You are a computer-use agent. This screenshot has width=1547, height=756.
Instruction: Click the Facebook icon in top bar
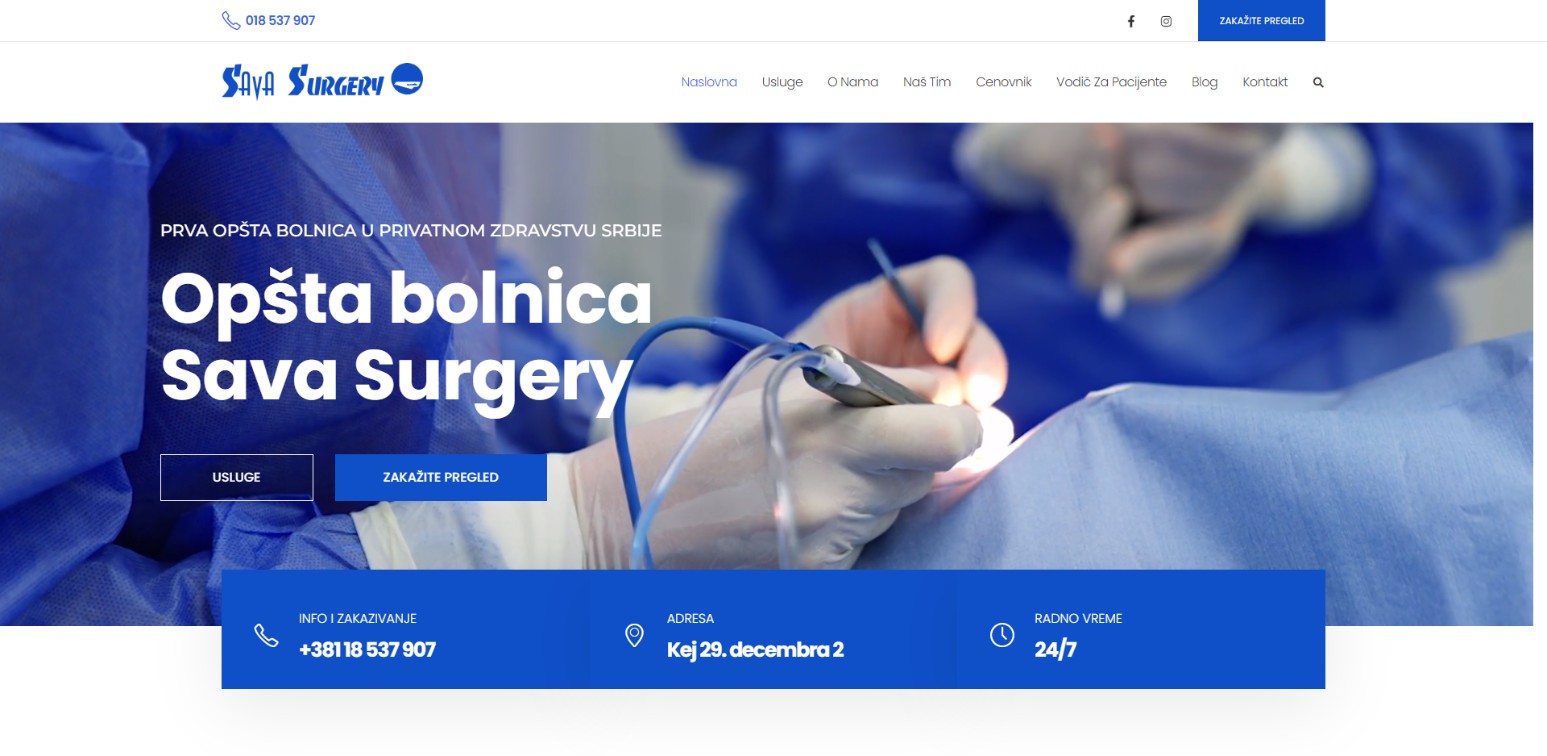coord(1131,21)
